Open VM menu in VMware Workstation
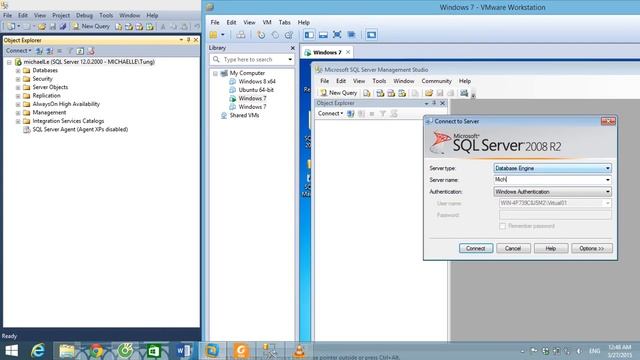 point(267,22)
